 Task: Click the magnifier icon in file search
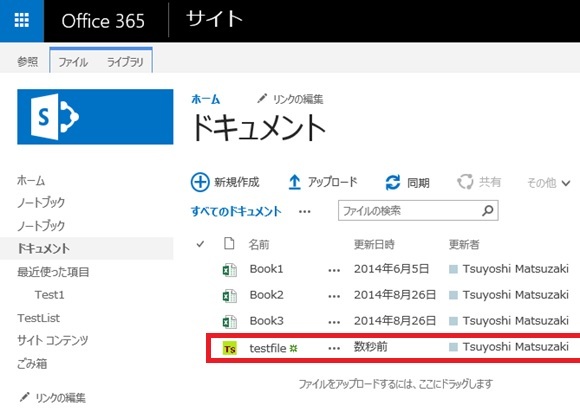point(488,211)
